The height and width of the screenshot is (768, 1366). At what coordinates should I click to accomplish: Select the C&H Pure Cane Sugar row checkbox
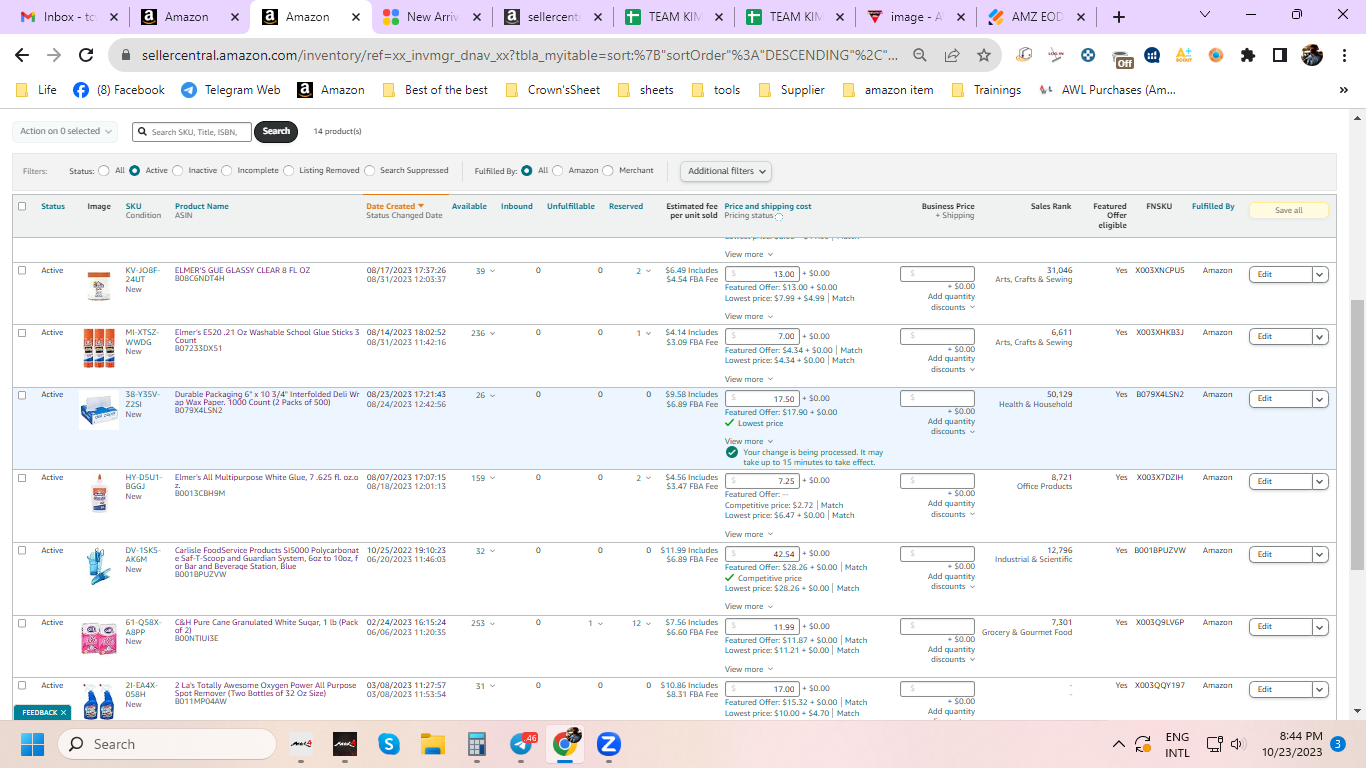(22, 623)
